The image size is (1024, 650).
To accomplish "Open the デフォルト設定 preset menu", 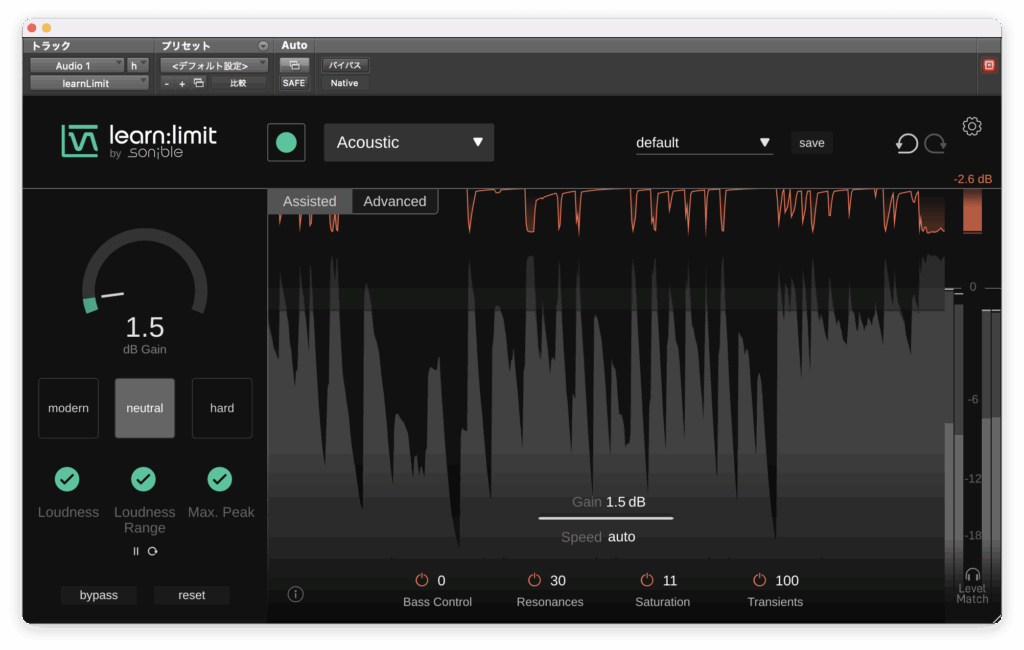I will pos(214,65).
